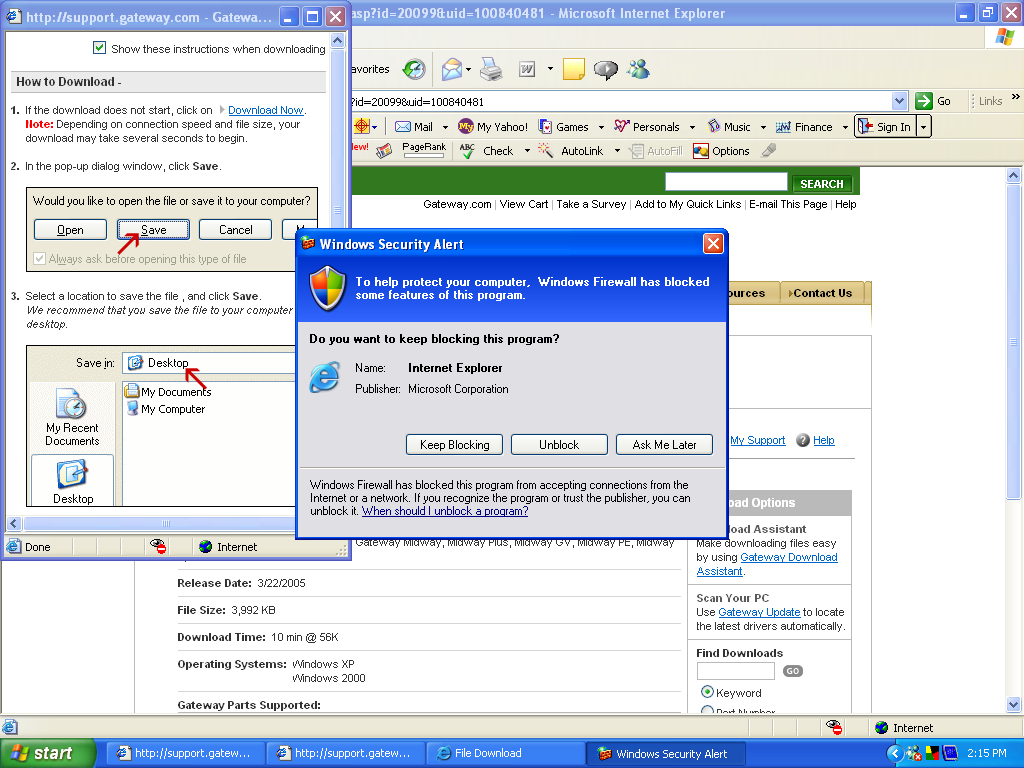Click the Games toolbar button

coord(565,127)
